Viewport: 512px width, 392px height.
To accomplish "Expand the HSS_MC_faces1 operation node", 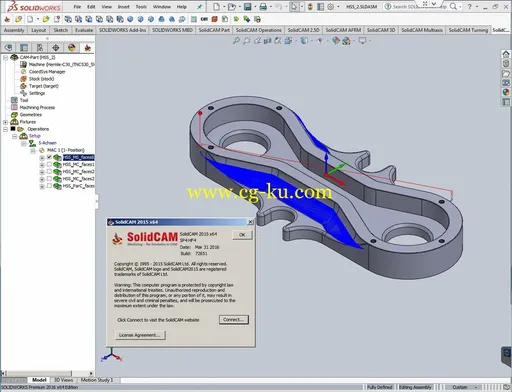I will coord(42,165).
